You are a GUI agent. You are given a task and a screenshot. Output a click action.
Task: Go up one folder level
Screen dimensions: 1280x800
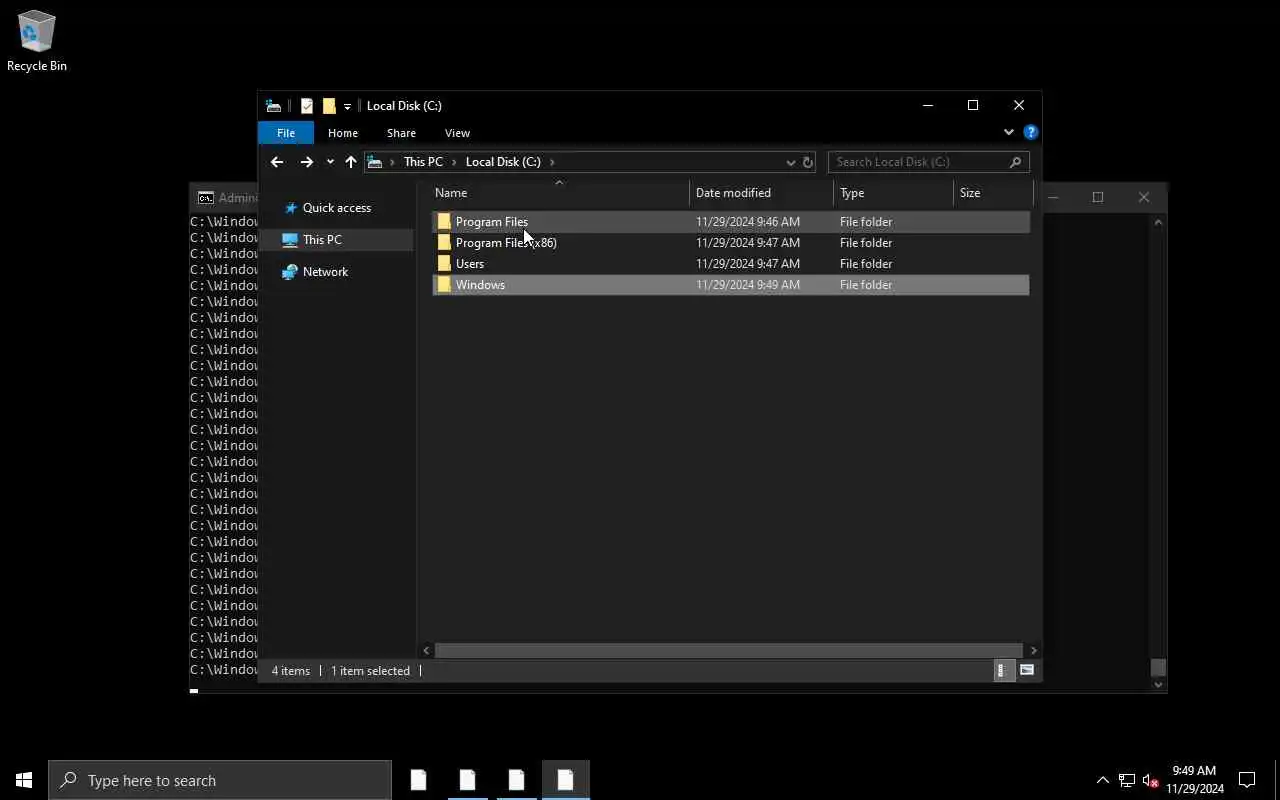(351, 162)
